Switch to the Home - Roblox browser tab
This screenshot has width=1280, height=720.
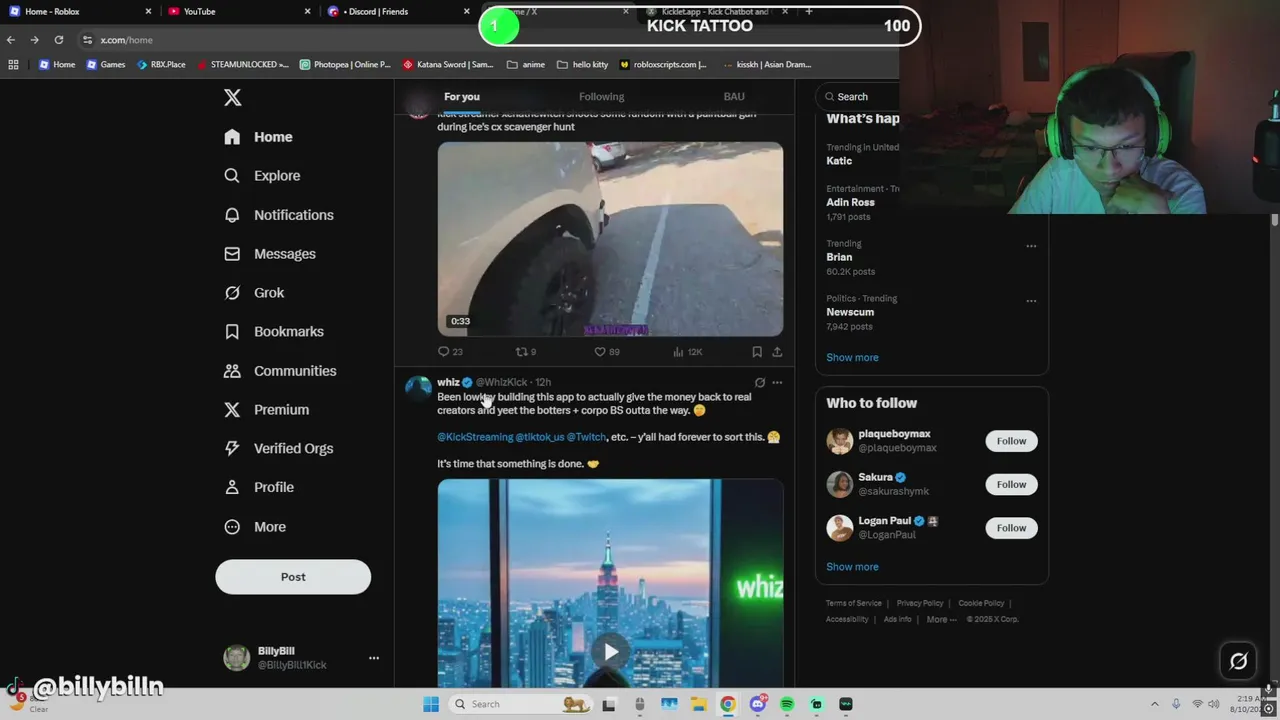(x=78, y=11)
